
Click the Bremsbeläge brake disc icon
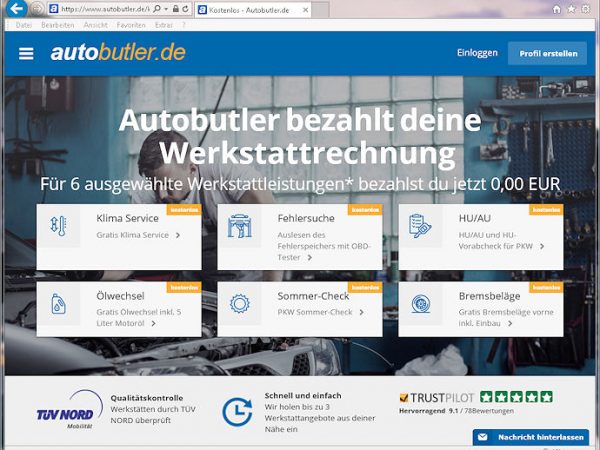point(421,304)
